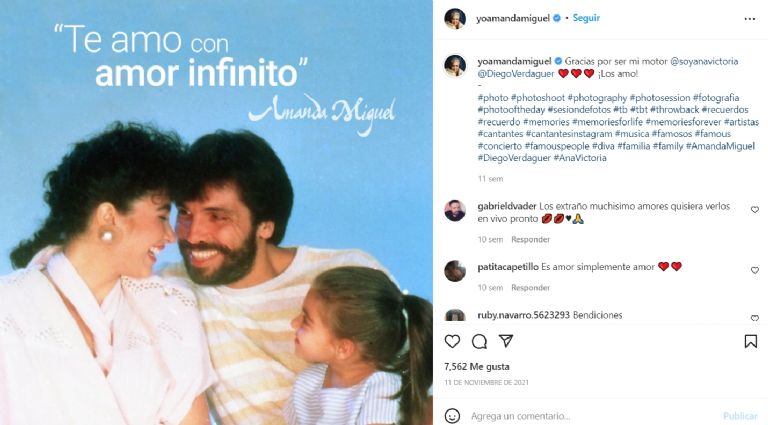Click the yoamandamiguel header profile avatar
Image resolution: width=768 pixels, height=425 pixels.
pyautogui.click(x=455, y=19)
